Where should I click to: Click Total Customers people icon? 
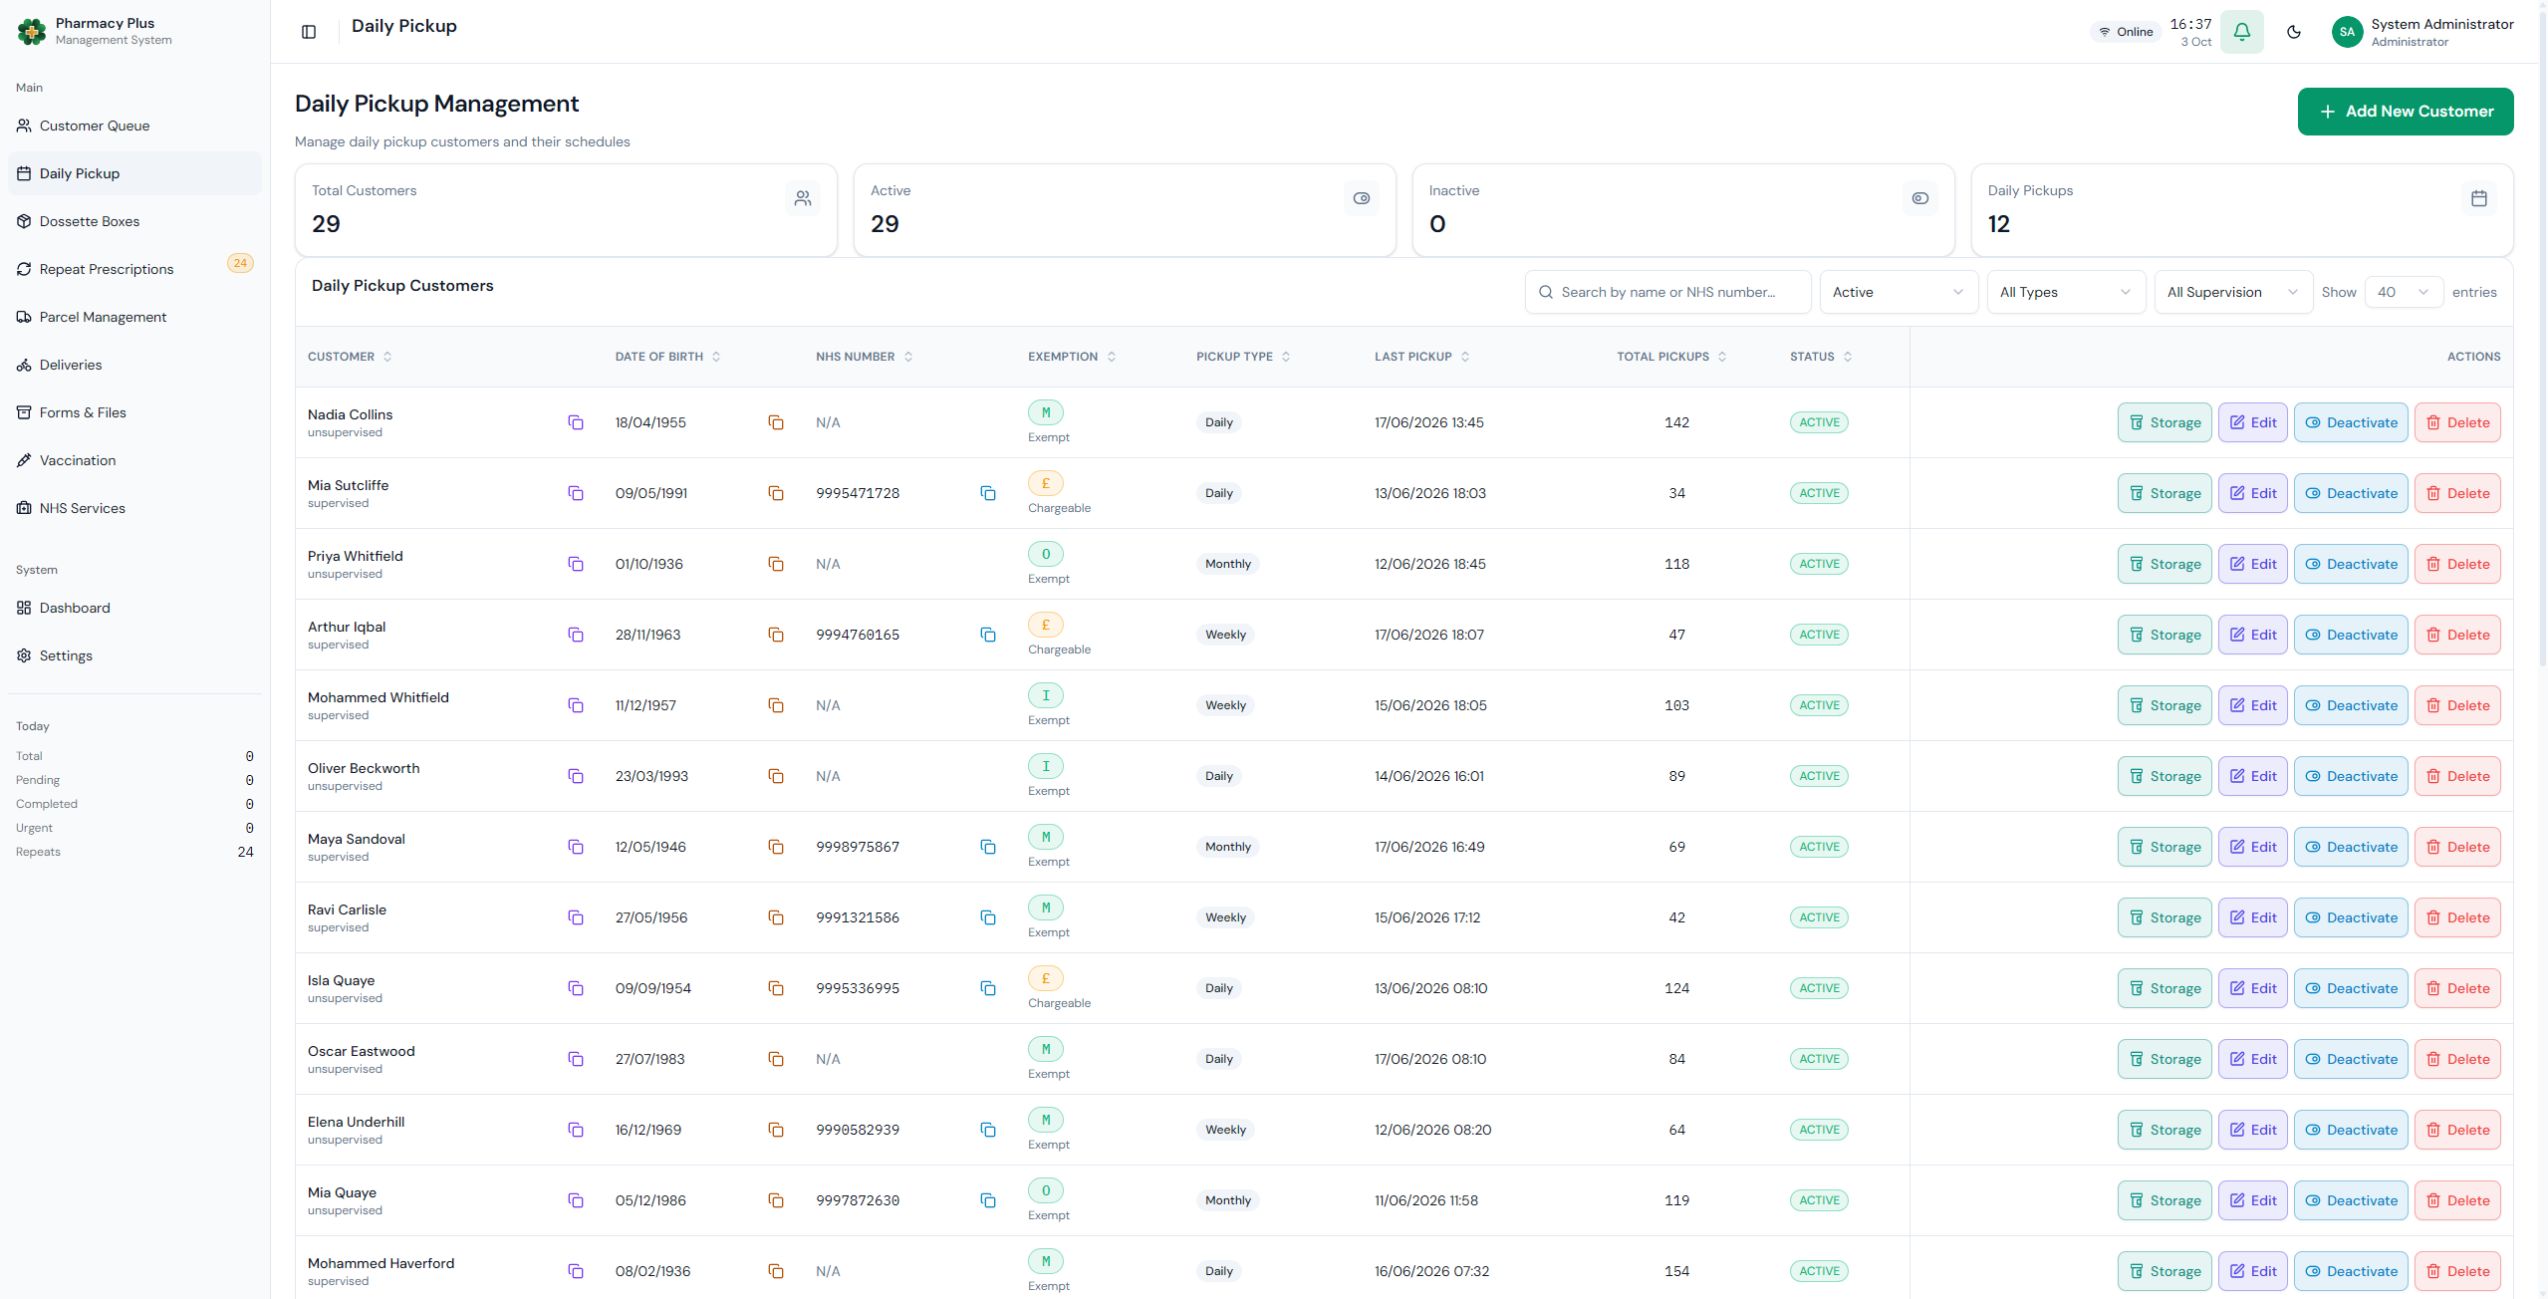click(x=803, y=199)
